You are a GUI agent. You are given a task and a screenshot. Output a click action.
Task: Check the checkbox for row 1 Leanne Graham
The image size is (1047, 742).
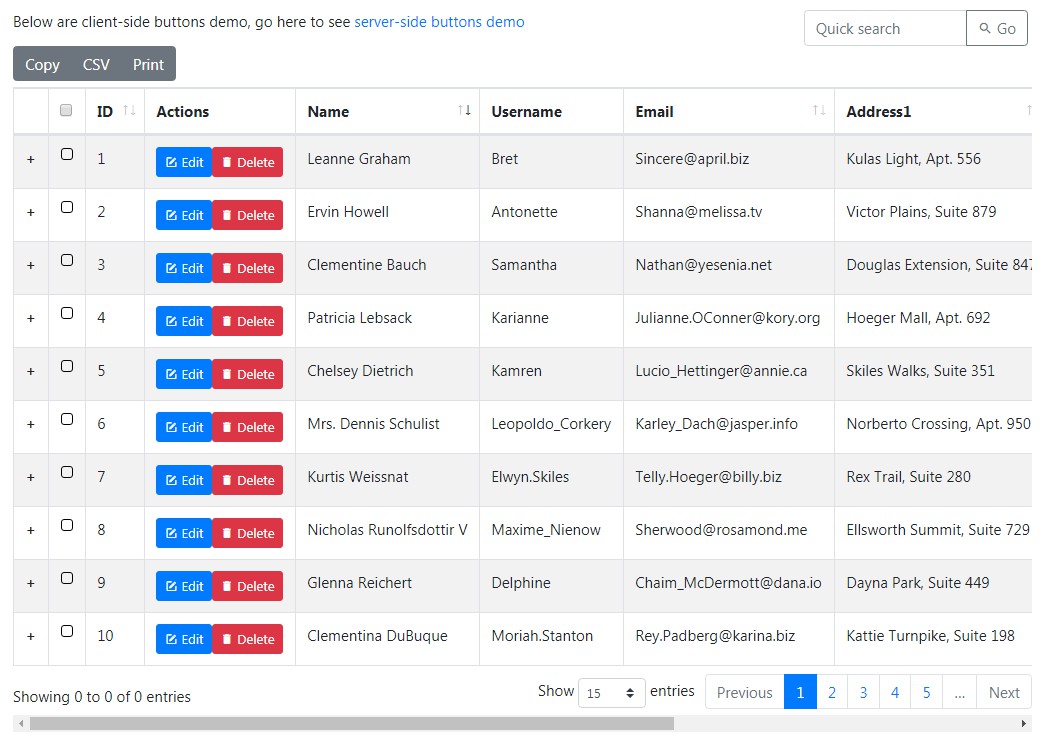(x=66, y=153)
